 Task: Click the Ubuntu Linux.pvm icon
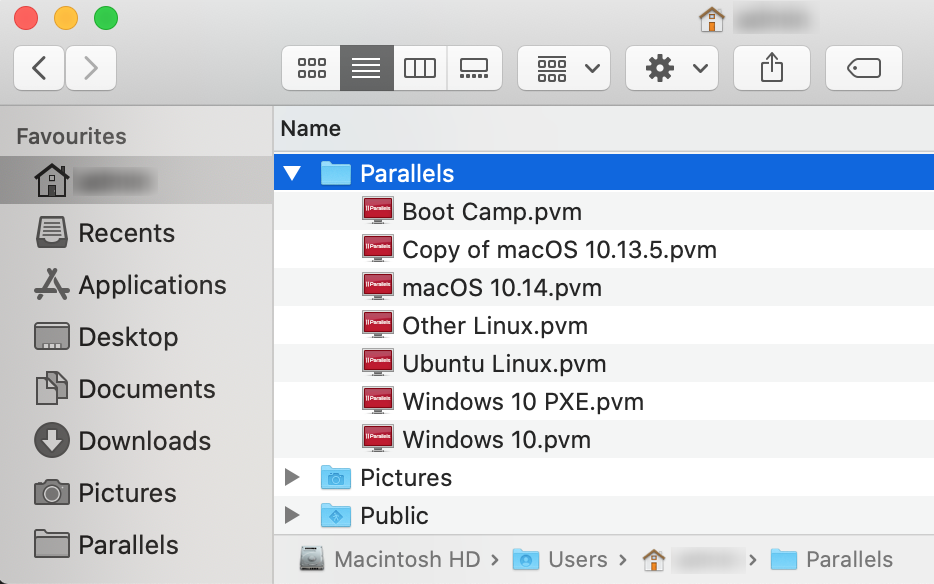click(378, 364)
